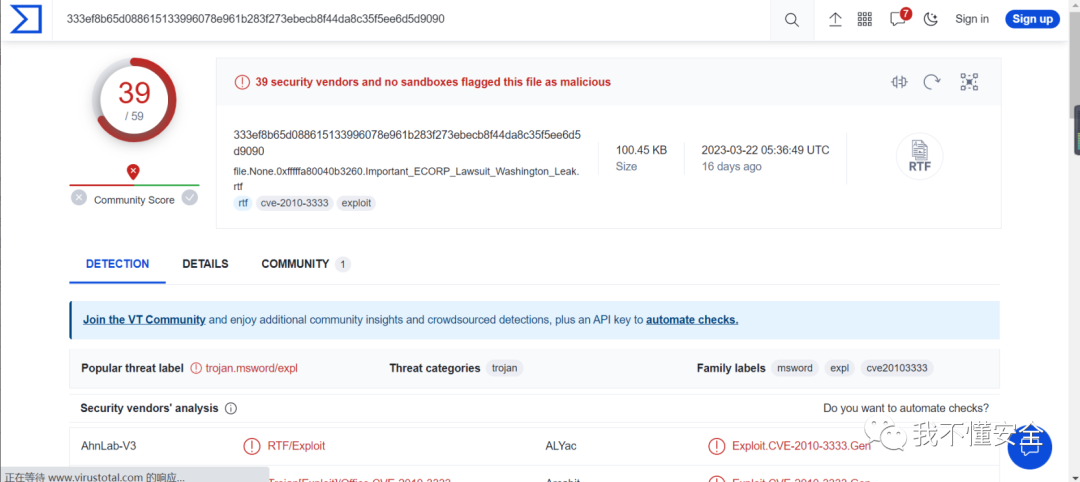Click the hash search input field
The width and height of the screenshot is (1080, 482).
(x=413, y=19)
